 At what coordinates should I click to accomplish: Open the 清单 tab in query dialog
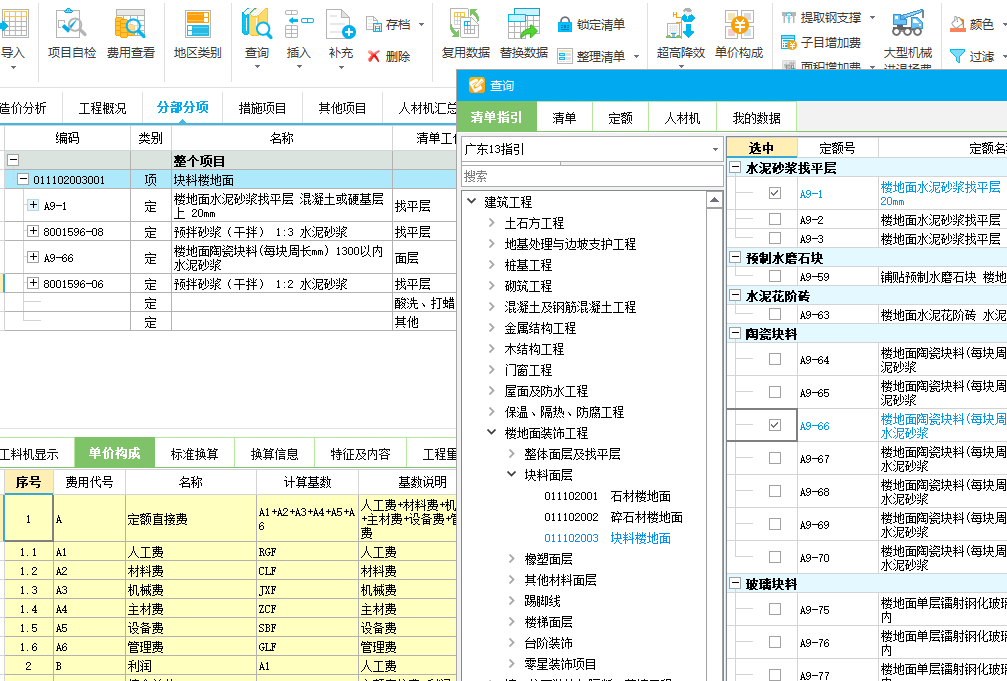[x=564, y=118]
